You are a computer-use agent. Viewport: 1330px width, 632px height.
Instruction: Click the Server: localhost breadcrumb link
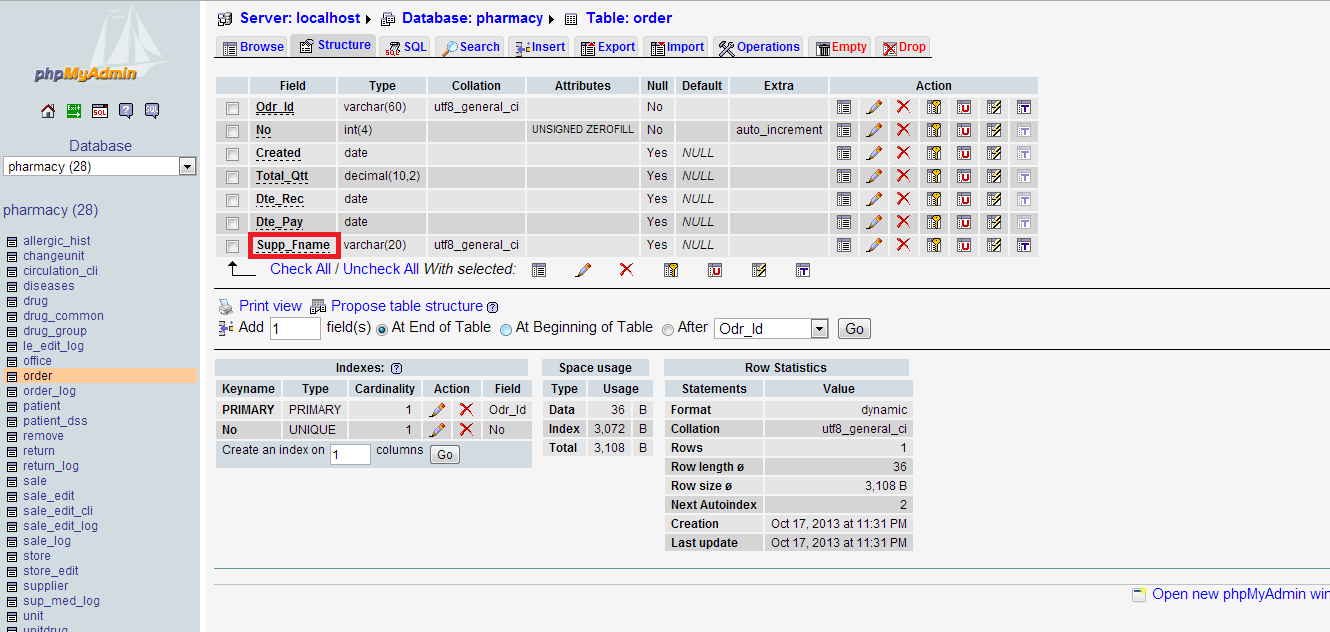300,18
